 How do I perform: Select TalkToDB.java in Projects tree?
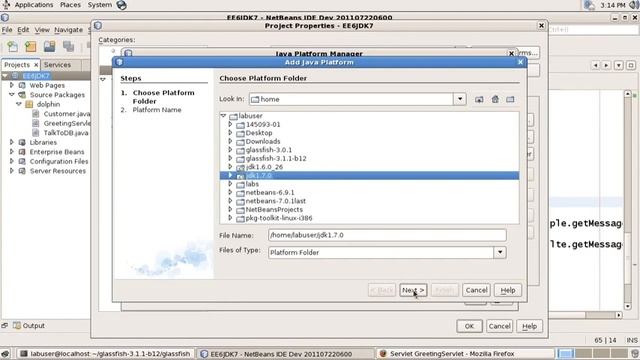(66, 133)
